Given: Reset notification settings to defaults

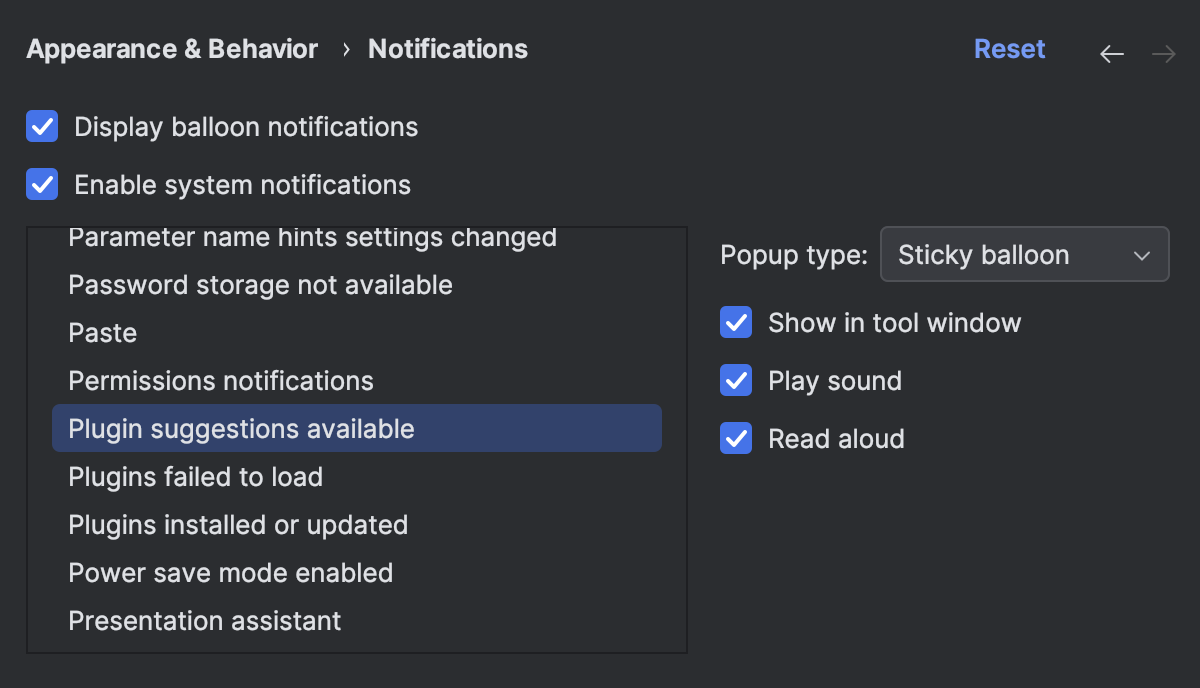Looking at the screenshot, I should tap(1009, 48).
